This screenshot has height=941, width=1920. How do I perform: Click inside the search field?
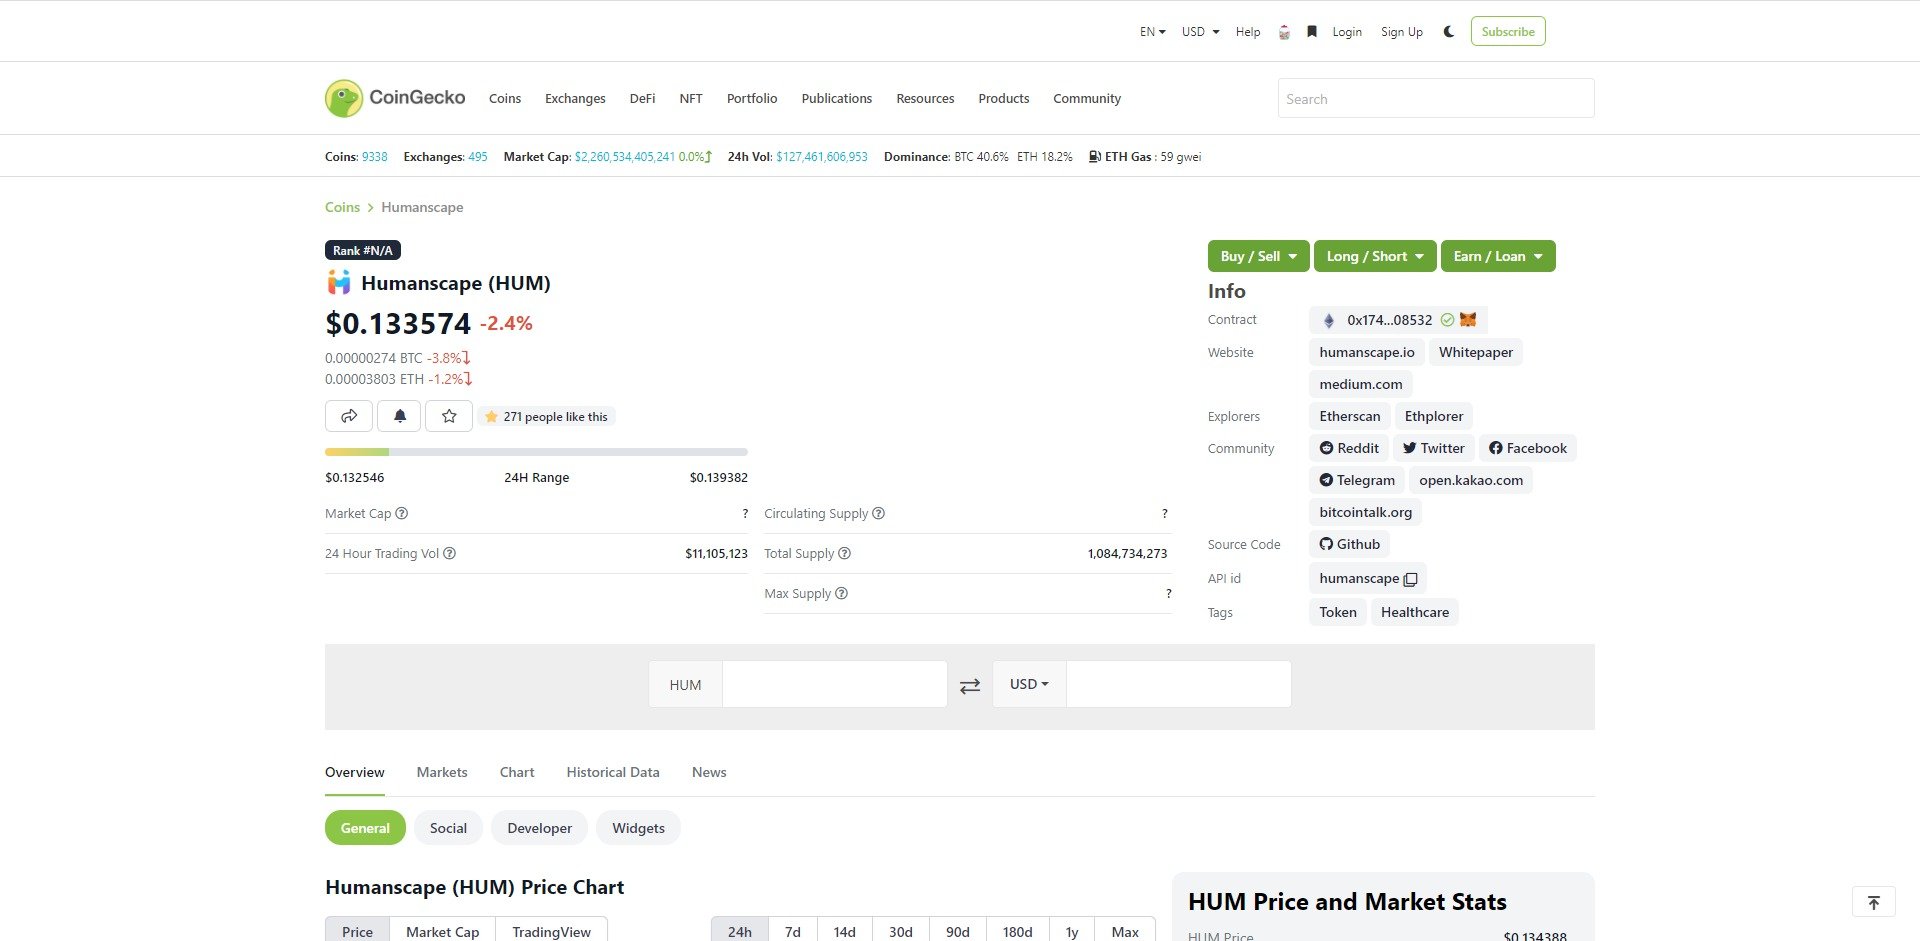point(1435,97)
